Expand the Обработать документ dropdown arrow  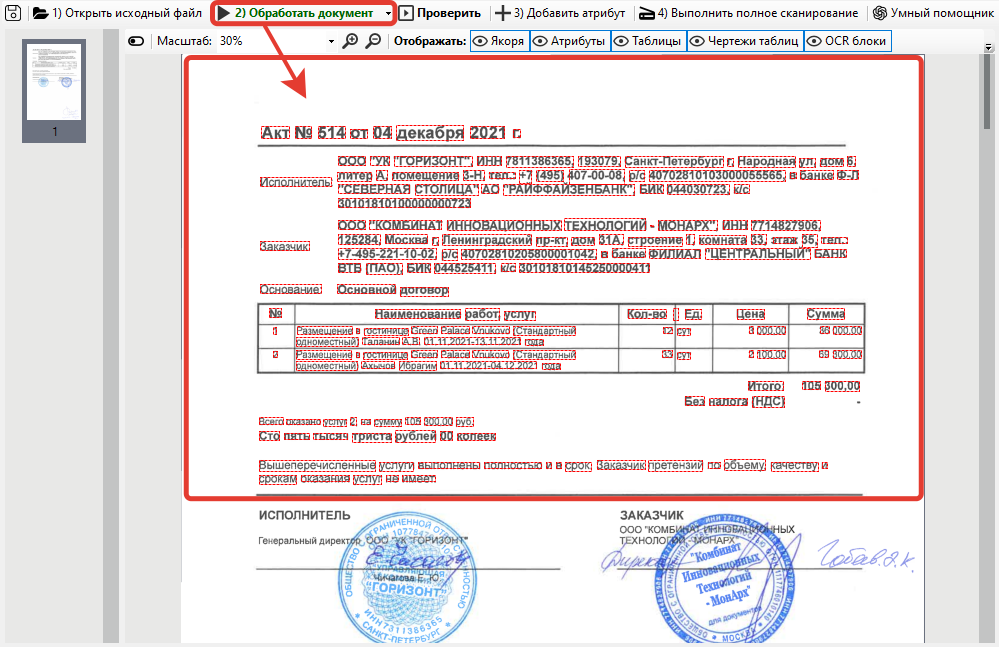tap(388, 13)
